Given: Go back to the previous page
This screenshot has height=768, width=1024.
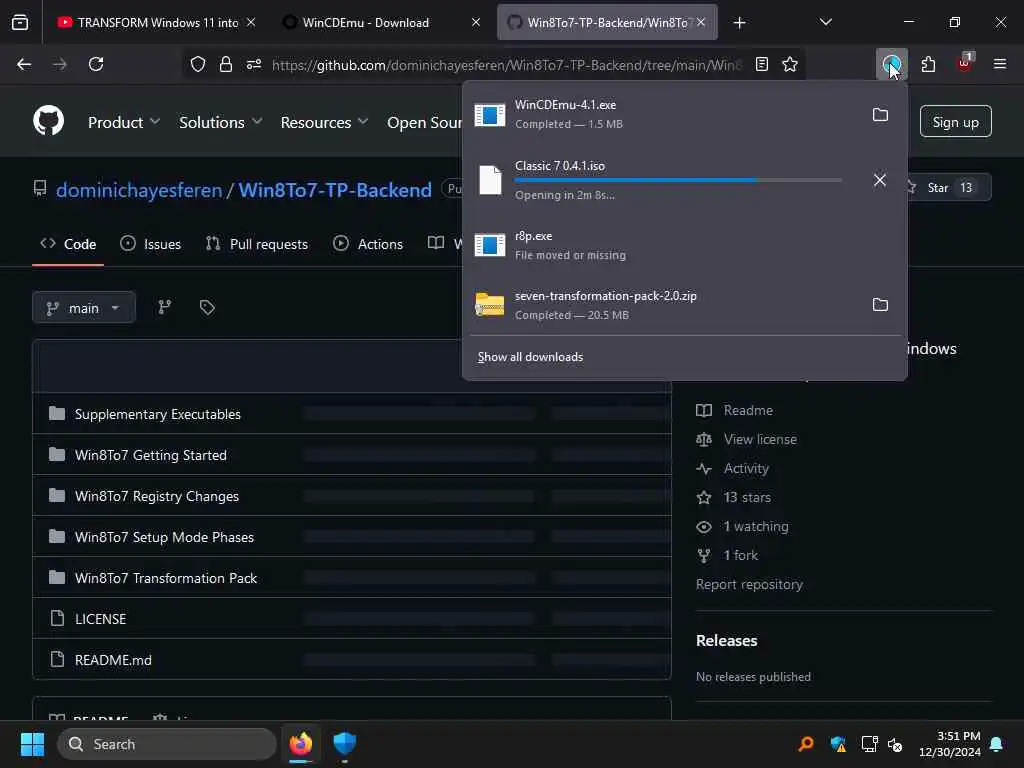Looking at the screenshot, I should [x=24, y=64].
